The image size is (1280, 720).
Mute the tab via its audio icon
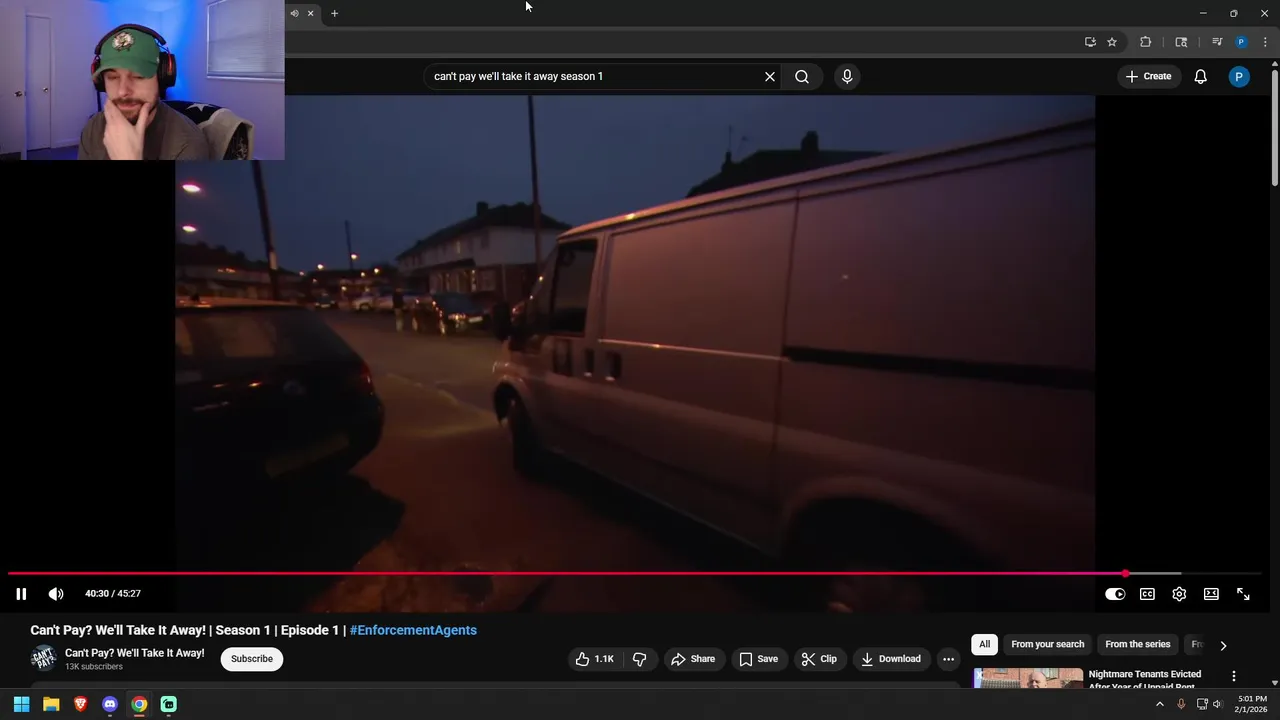click(x=294, y=13)
